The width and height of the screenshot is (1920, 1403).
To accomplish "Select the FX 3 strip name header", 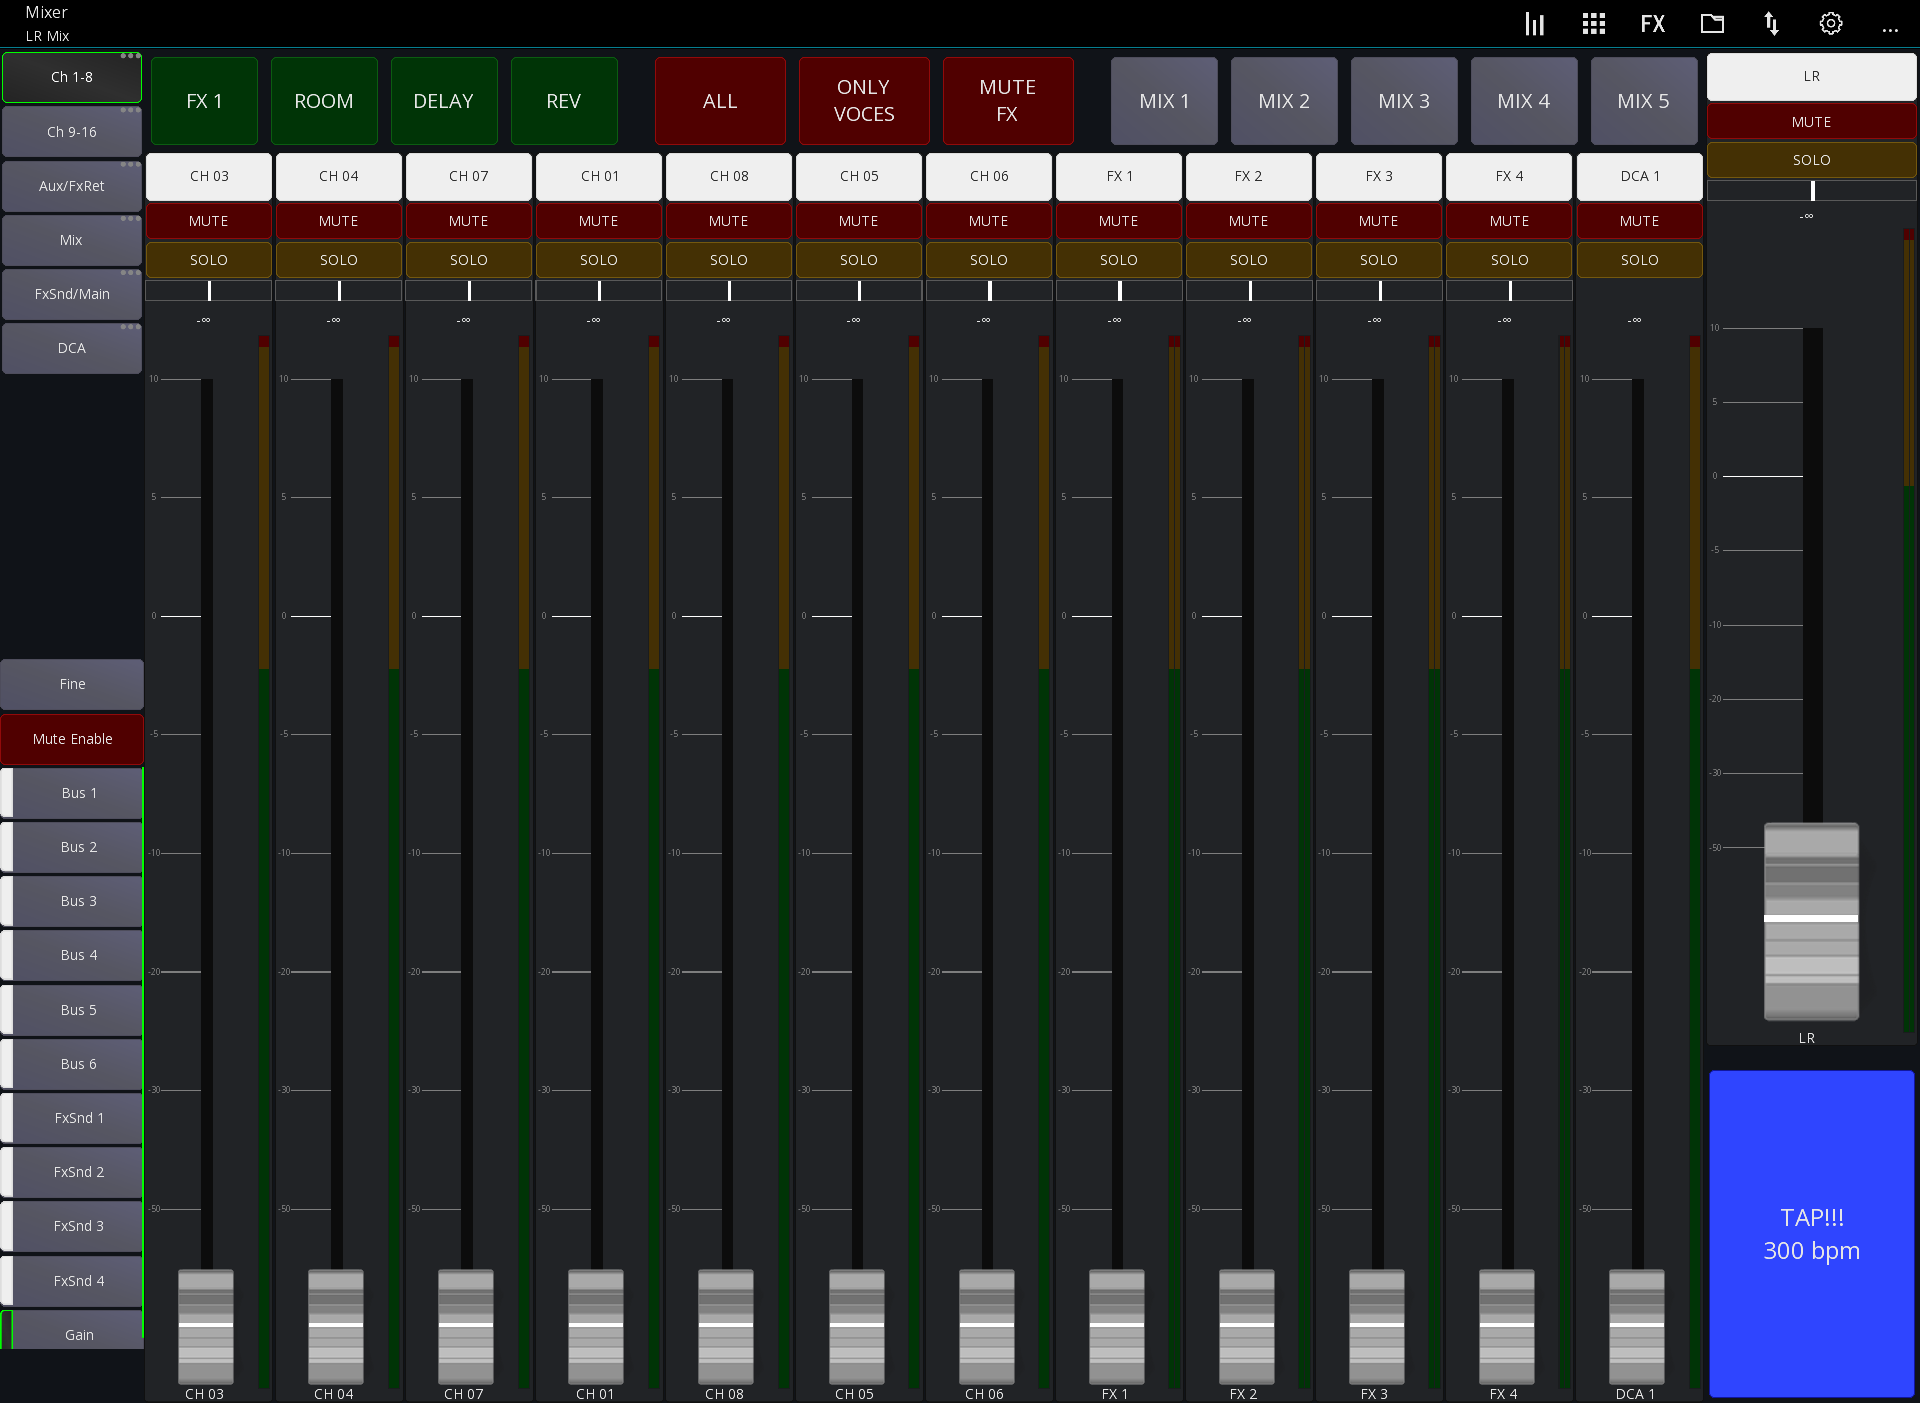I will [x=1378, y=176].
